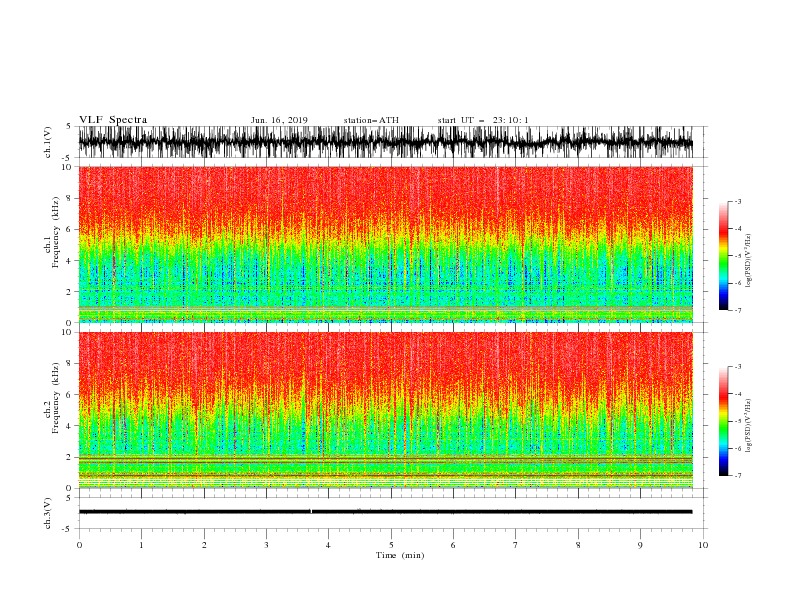Select the "start UT = 23:10:1" text

483,120
